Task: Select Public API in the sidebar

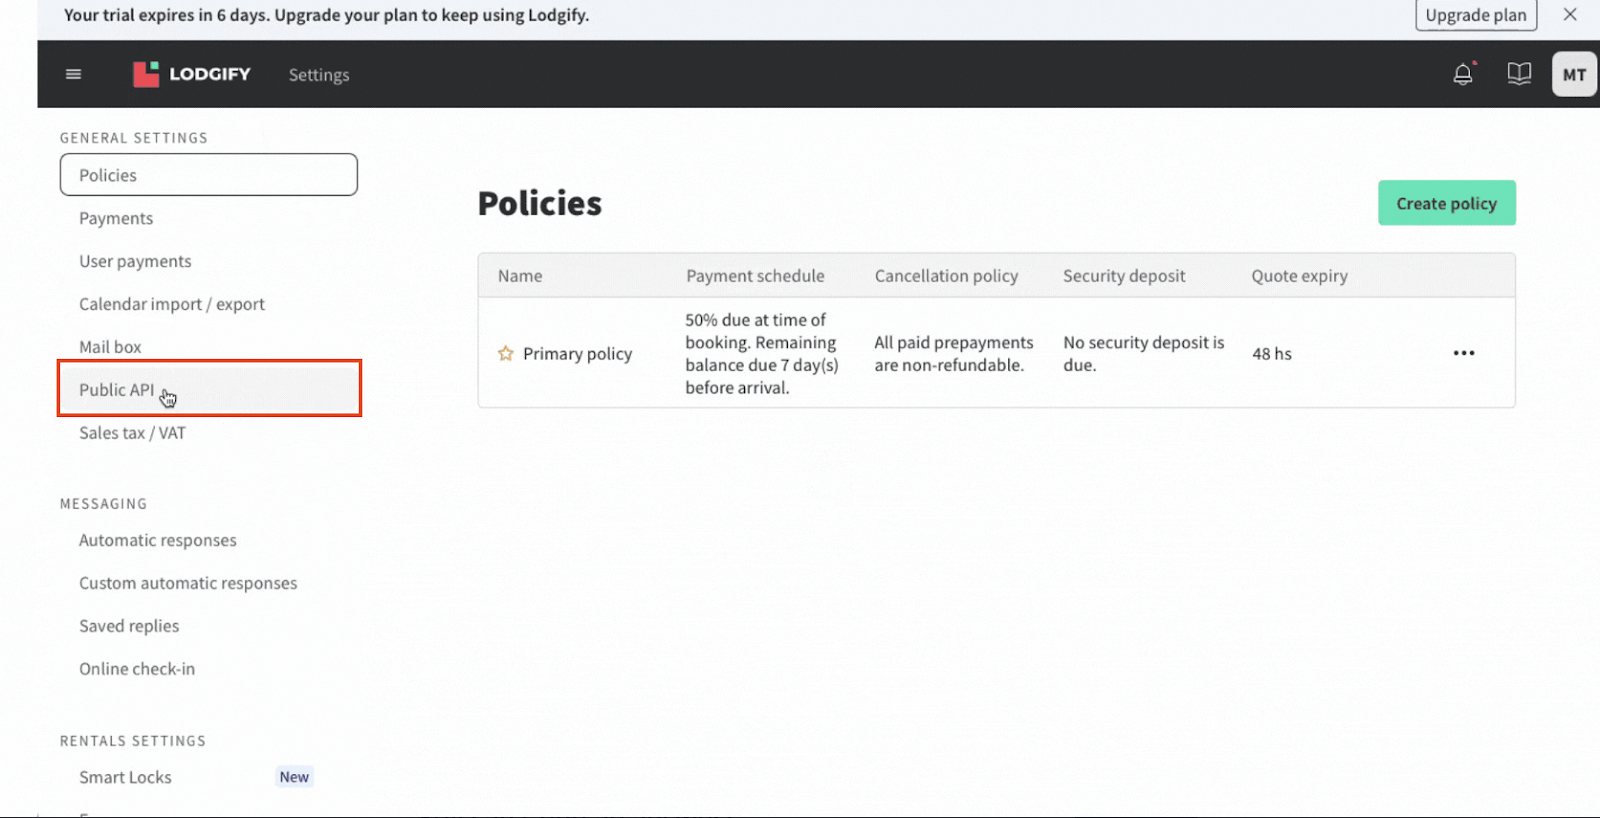Action: (x=117, y=390)
